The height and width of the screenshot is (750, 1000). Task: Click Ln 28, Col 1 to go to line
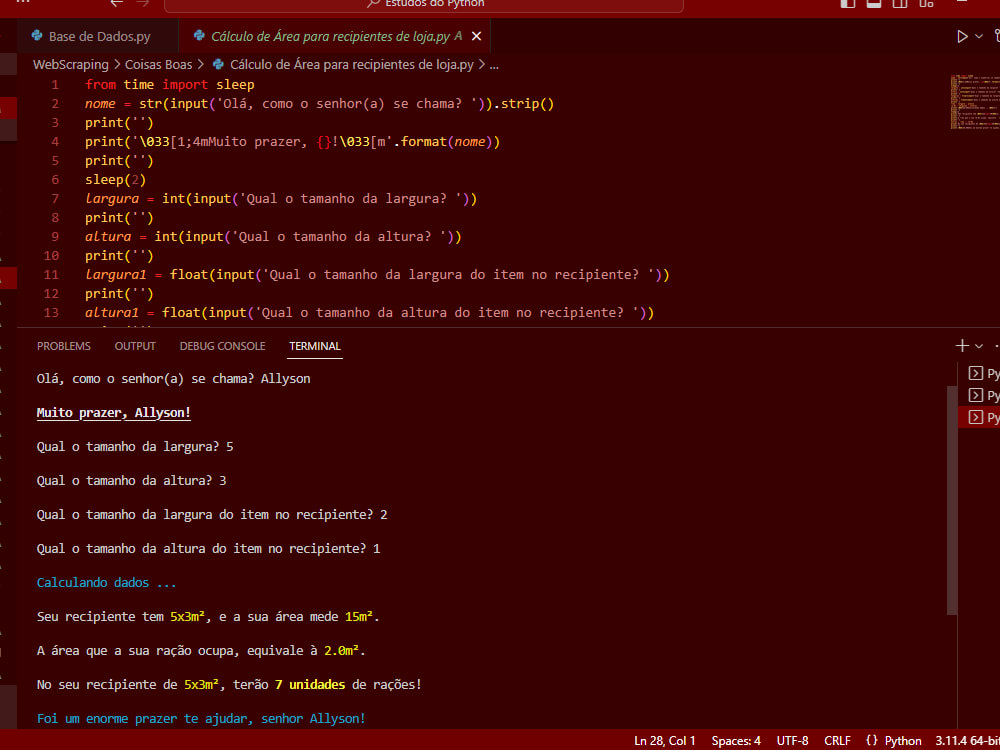coord(665,741)
